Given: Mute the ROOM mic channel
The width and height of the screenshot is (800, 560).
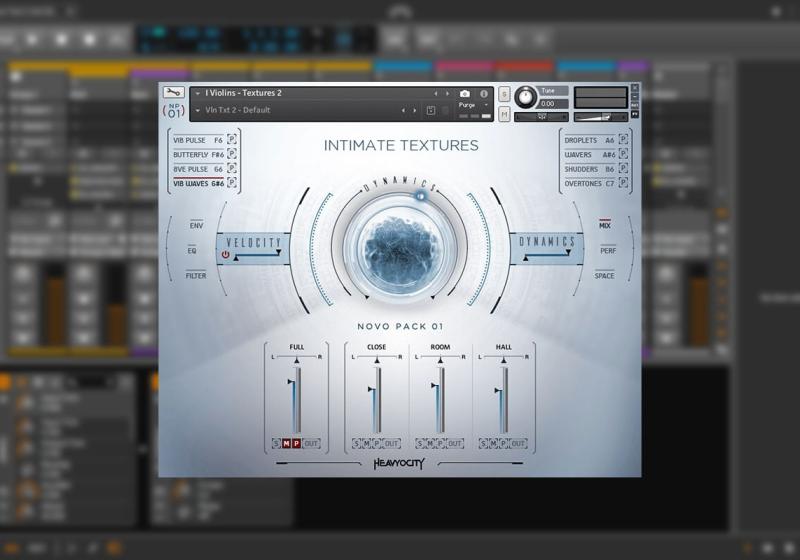Looking at the screenshot, I should [x=430, y=443].
